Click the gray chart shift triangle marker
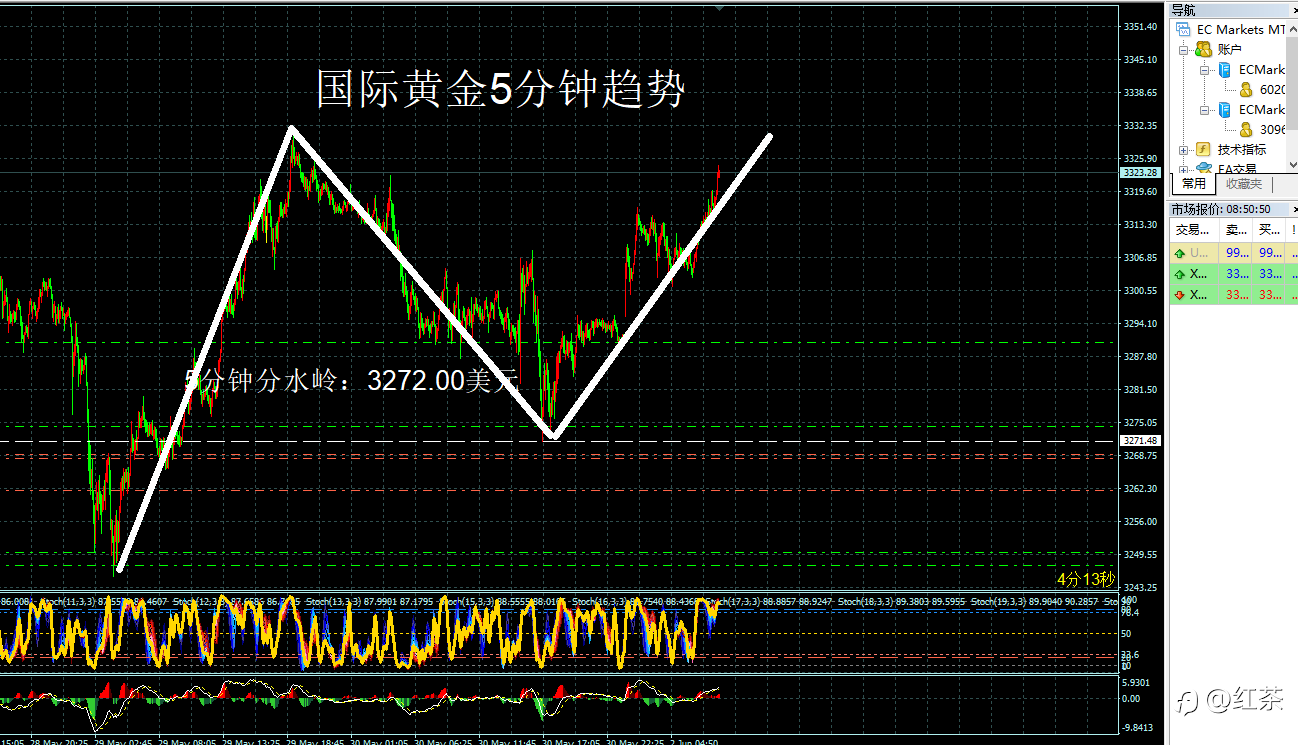 (x=718, y=7)
